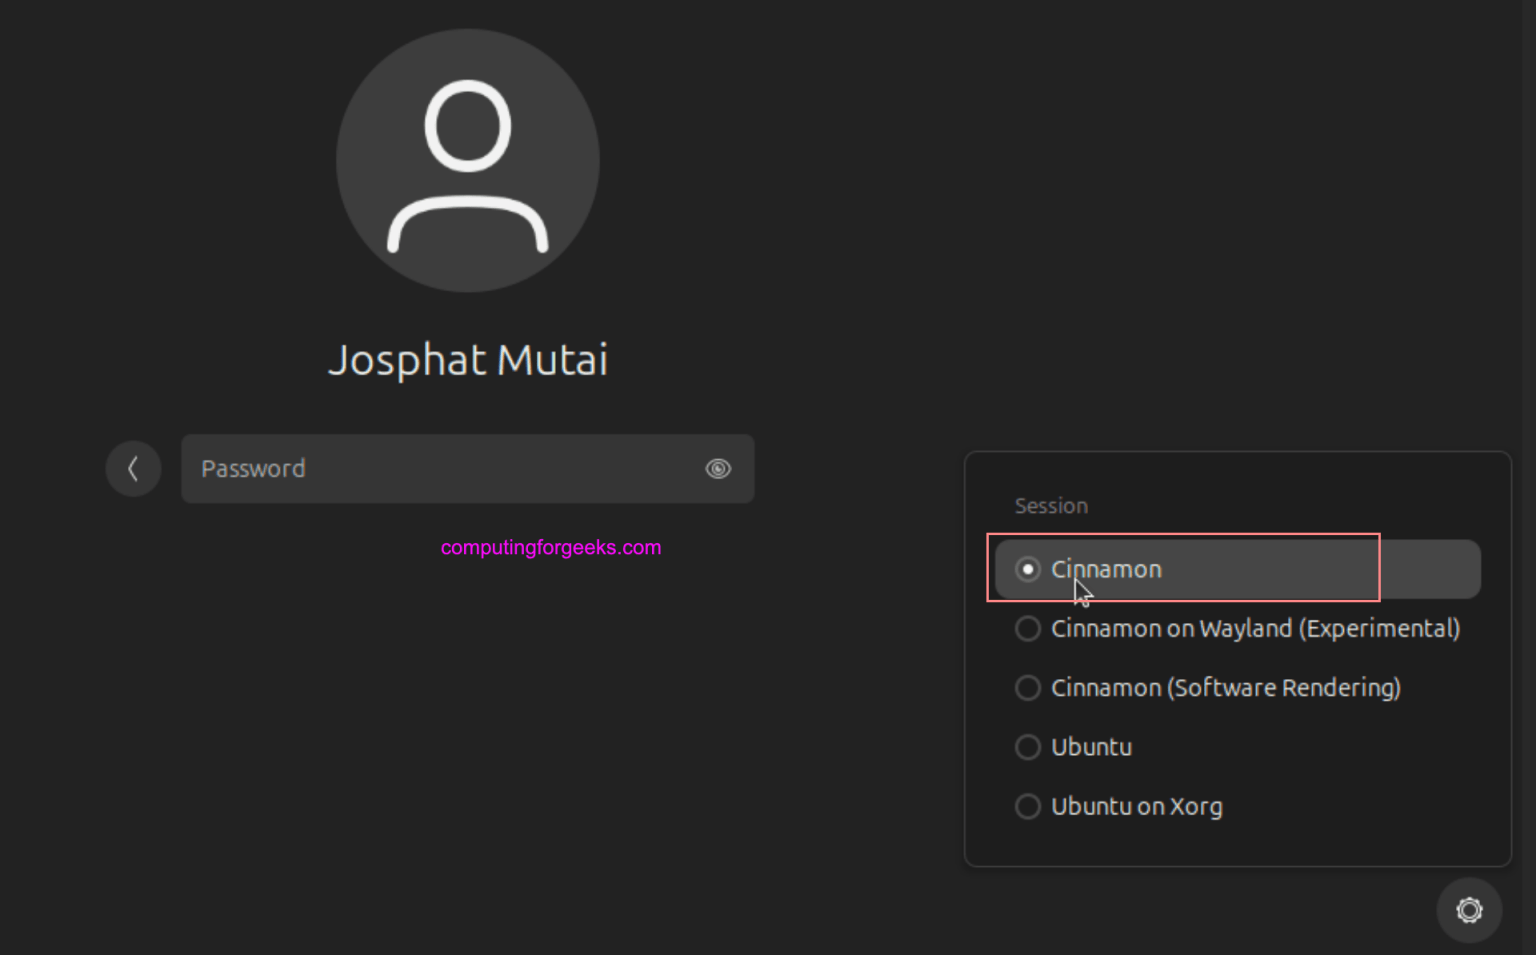Click the Ubuntu session text label
Viewport: 1536px width, 955px height.
tap(1091, 746)
